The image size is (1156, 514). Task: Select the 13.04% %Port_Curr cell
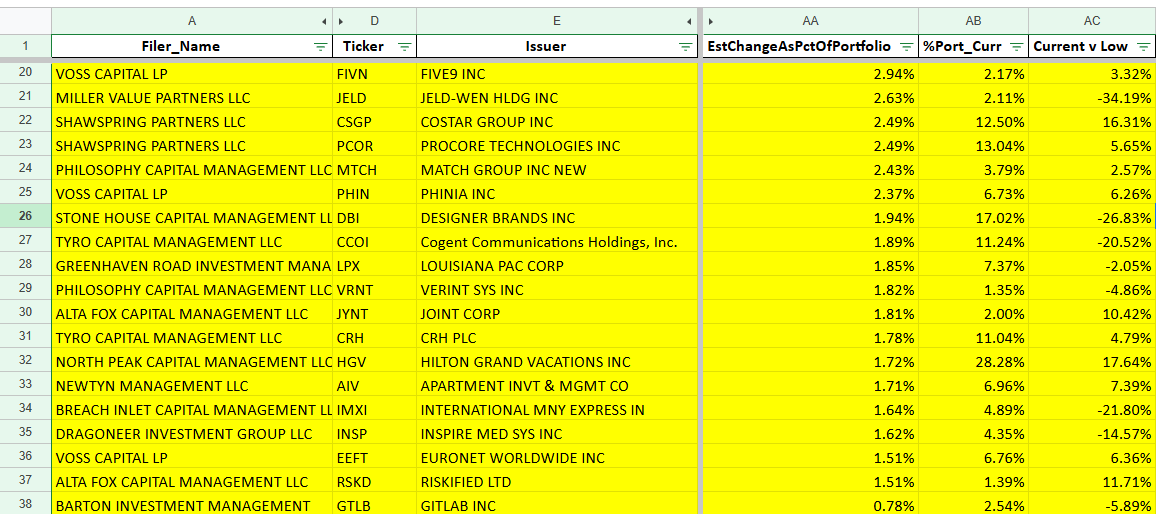point(973,146)
